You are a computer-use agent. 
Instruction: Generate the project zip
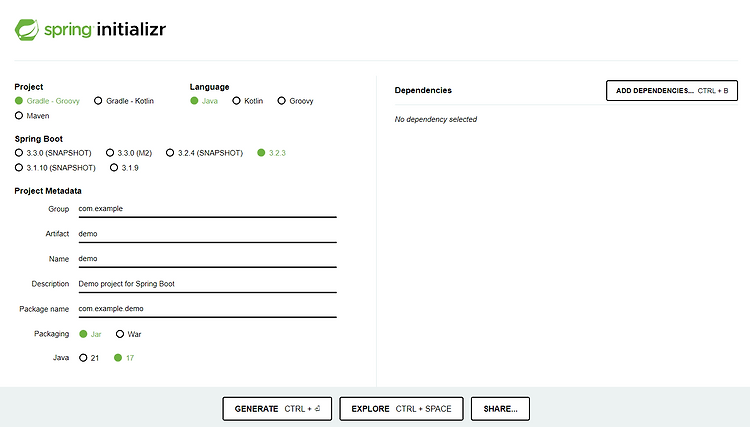(x=277, y=409)
